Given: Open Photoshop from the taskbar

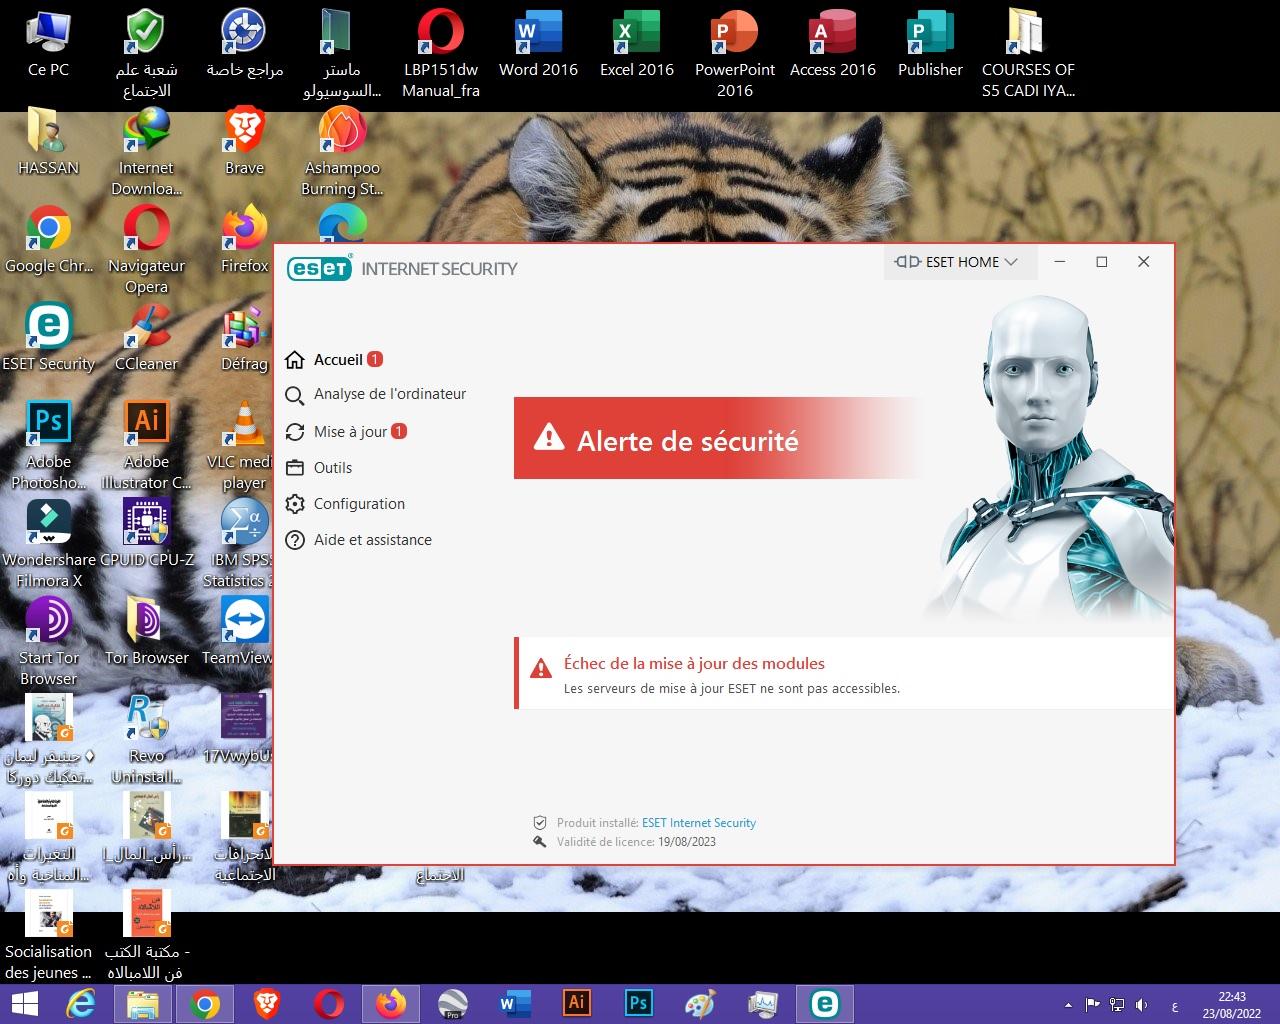Looking at the screenshot, I should (638, 1003).
